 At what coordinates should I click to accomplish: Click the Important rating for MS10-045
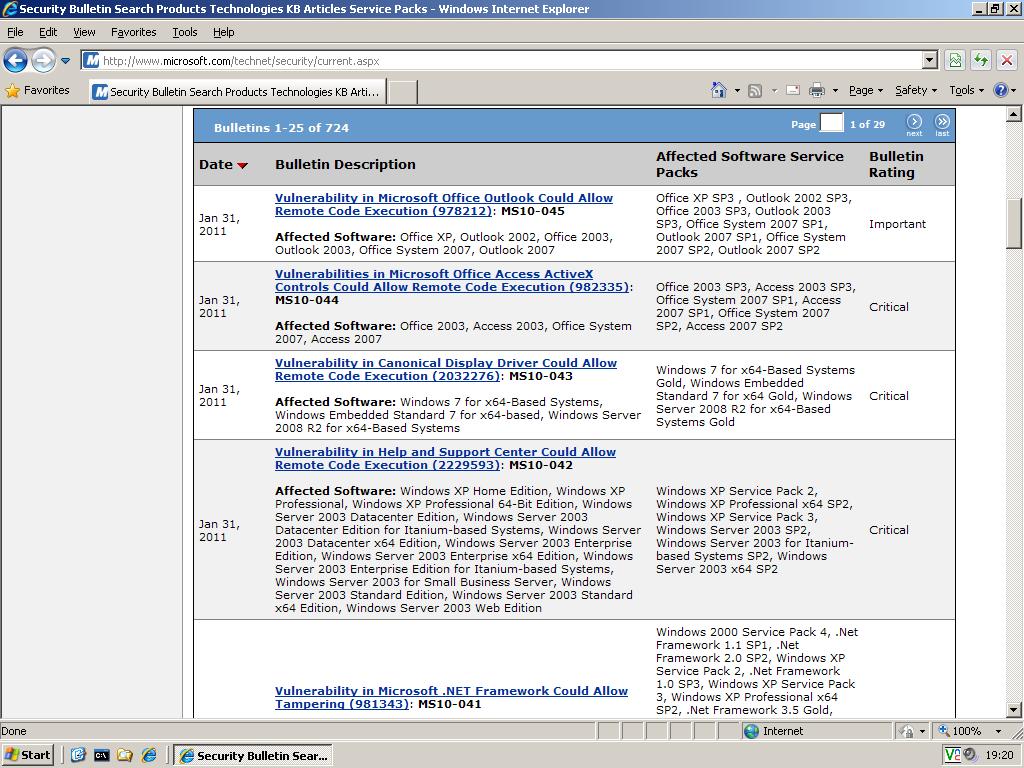[897, 224]
